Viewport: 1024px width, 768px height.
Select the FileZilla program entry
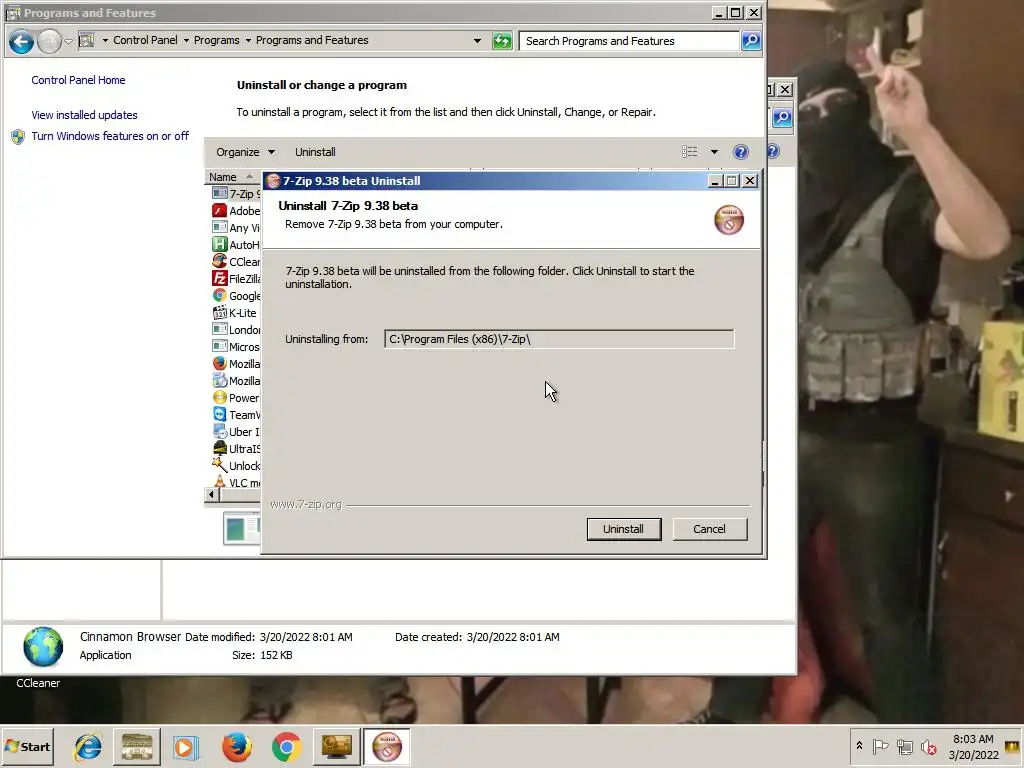[x=236, y=278]
